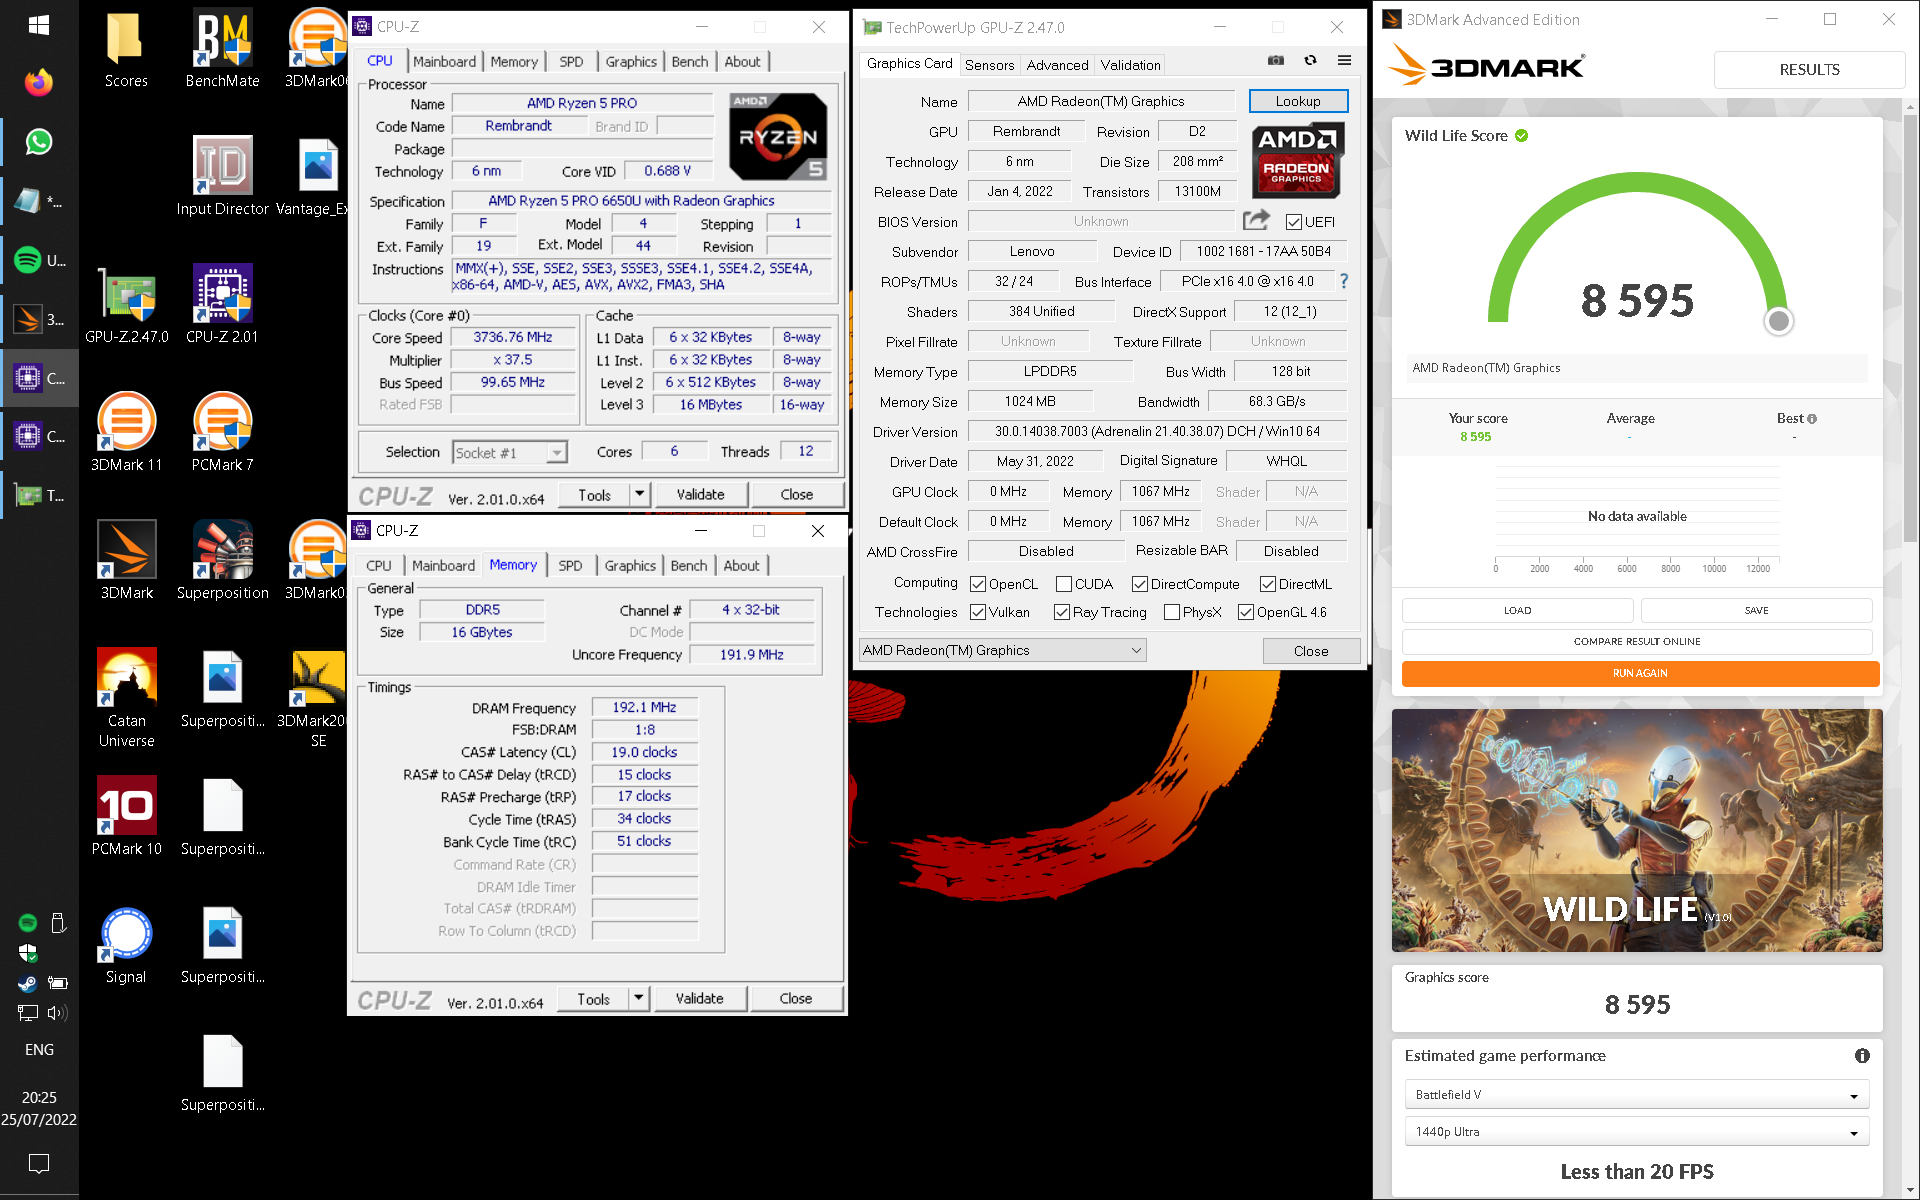Click Bus Interface question mark icon
Viewport: 1920px width, 1200px height.
pyautogui.click(x=1344, y=282)
